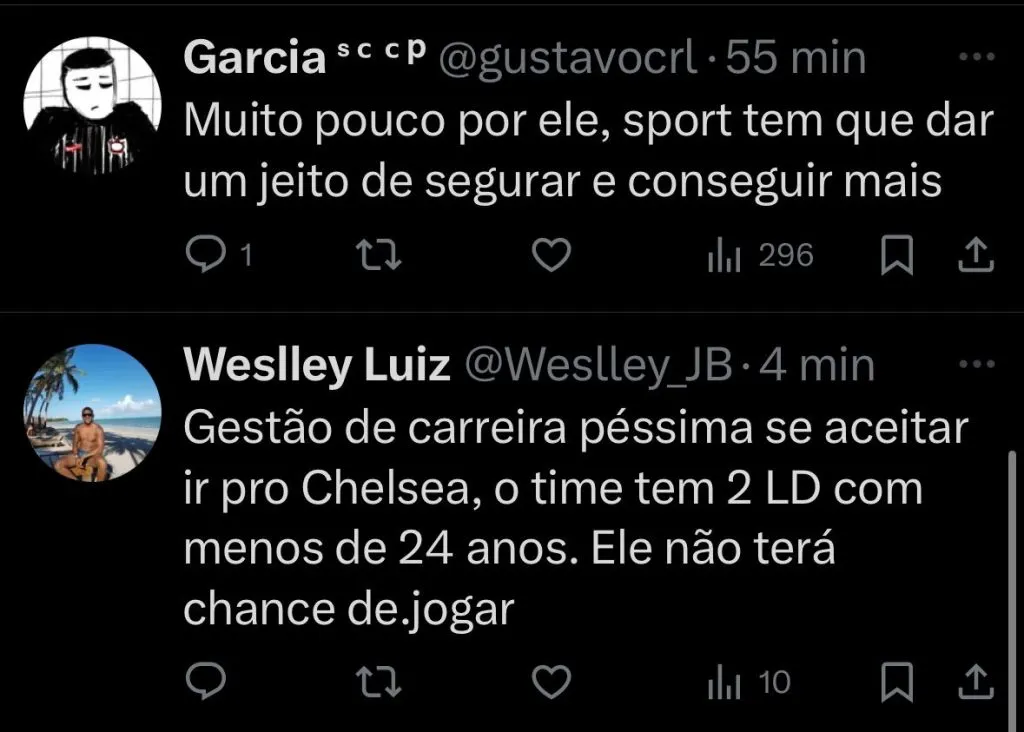Open Garcia's profile picture
Viewport: 1024px width, 732px height.
[92, 106]
